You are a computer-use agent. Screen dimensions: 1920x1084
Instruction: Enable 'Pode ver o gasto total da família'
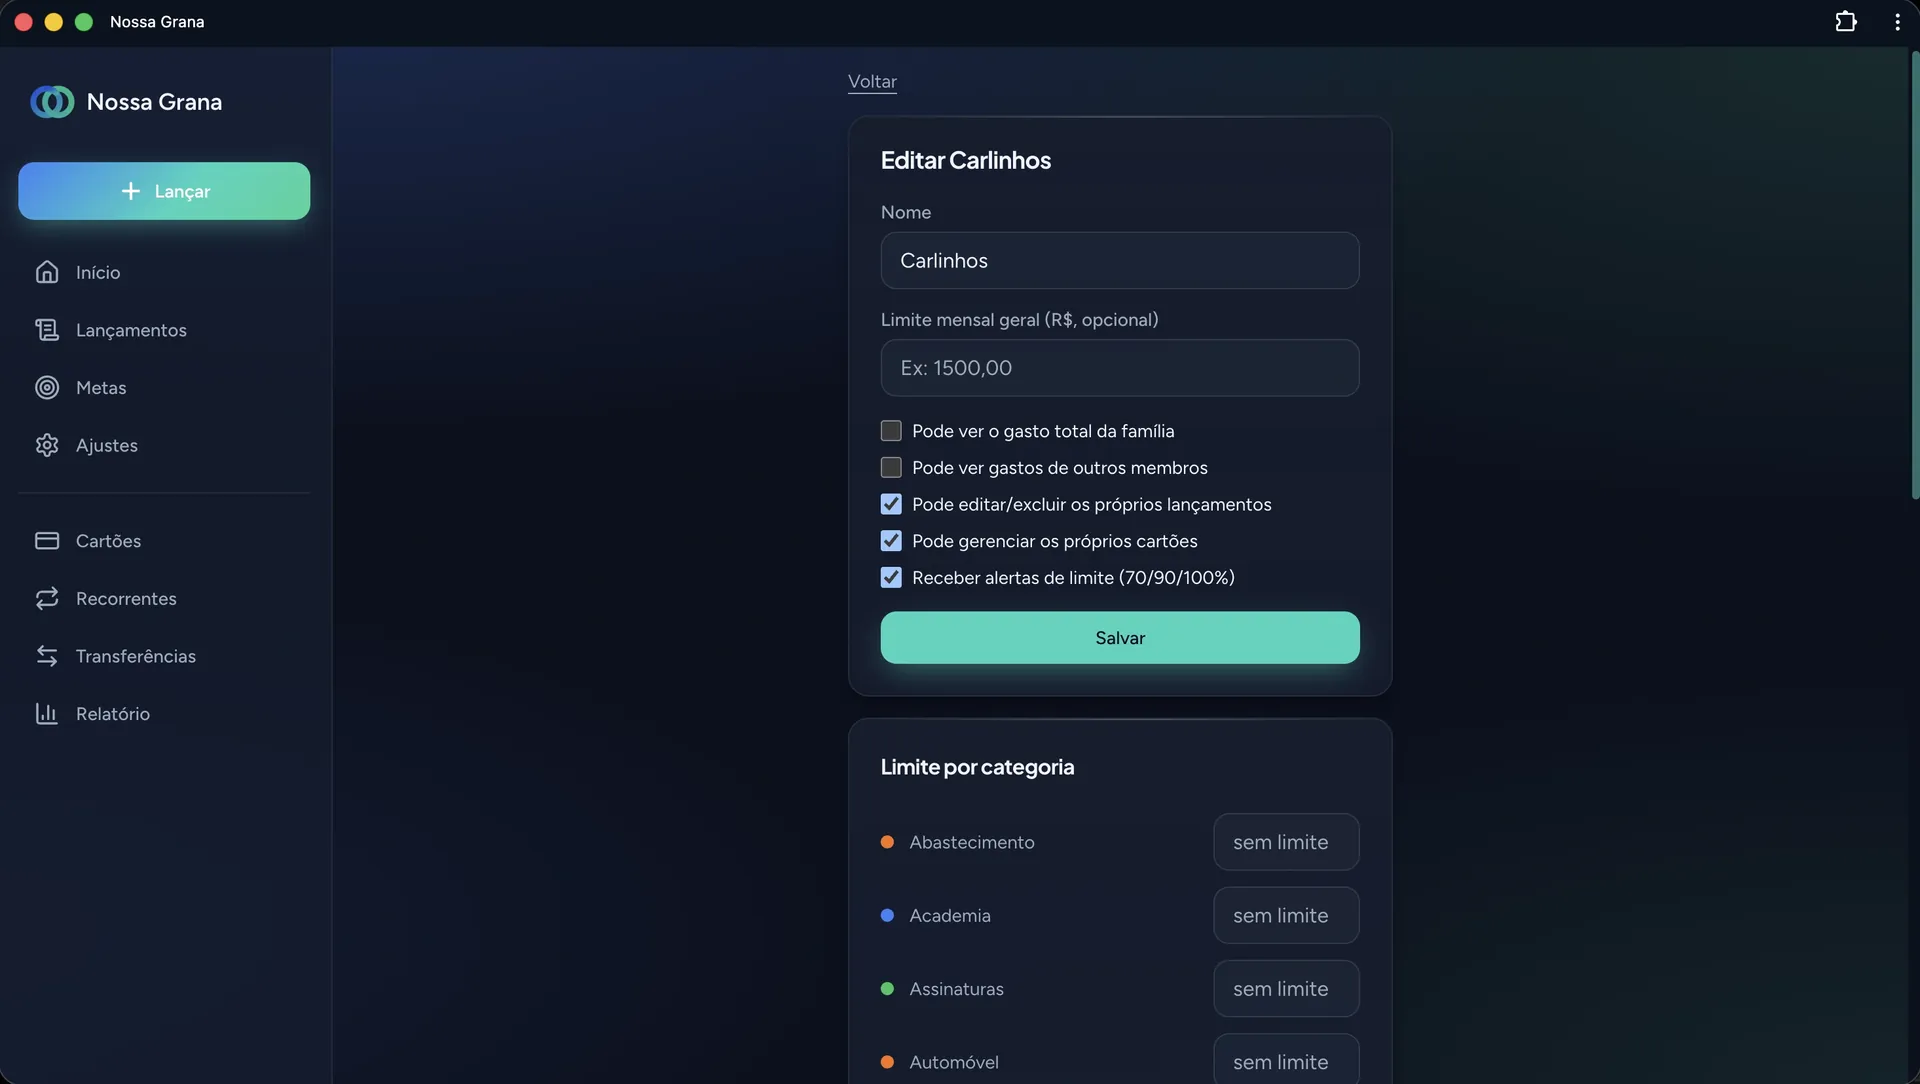tap(891, 431)
